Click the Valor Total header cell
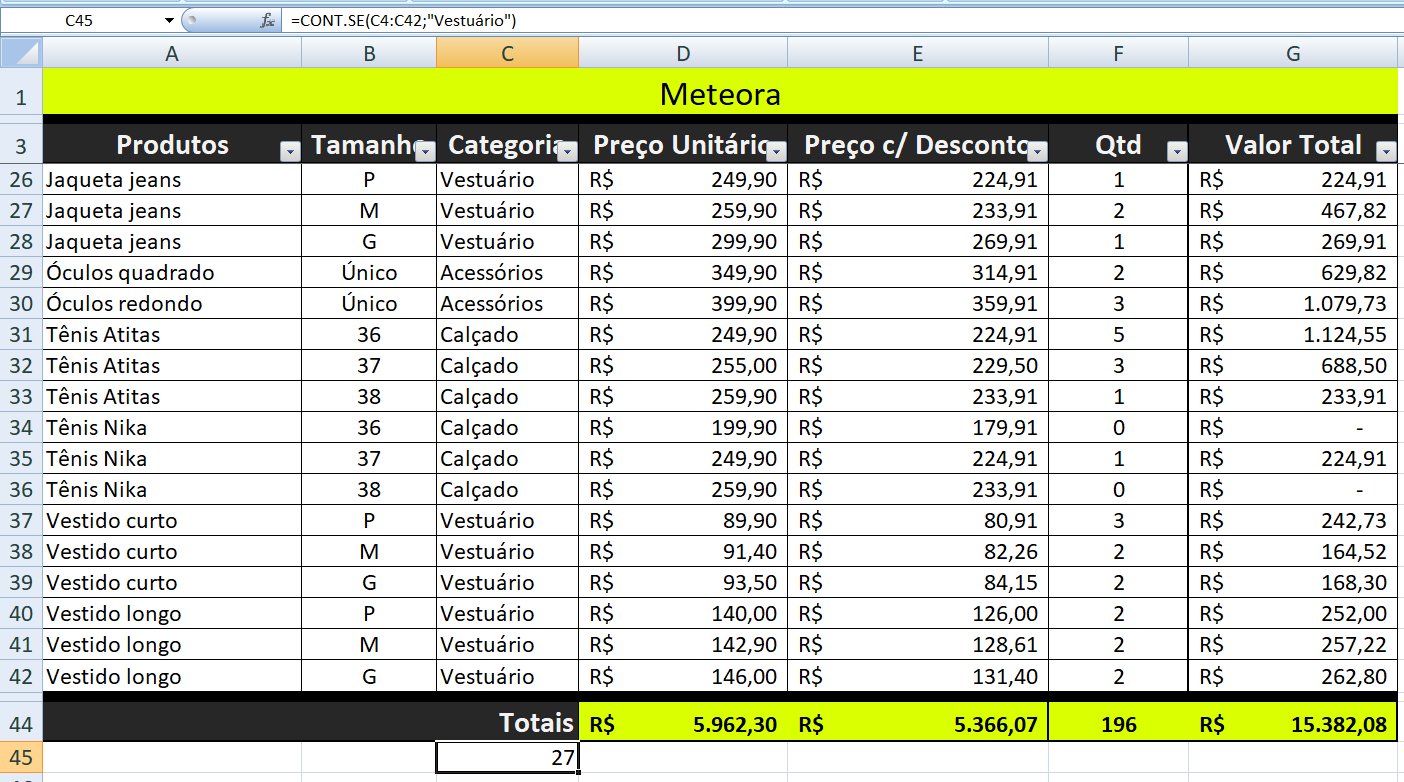 click(x=1293, y=145)
